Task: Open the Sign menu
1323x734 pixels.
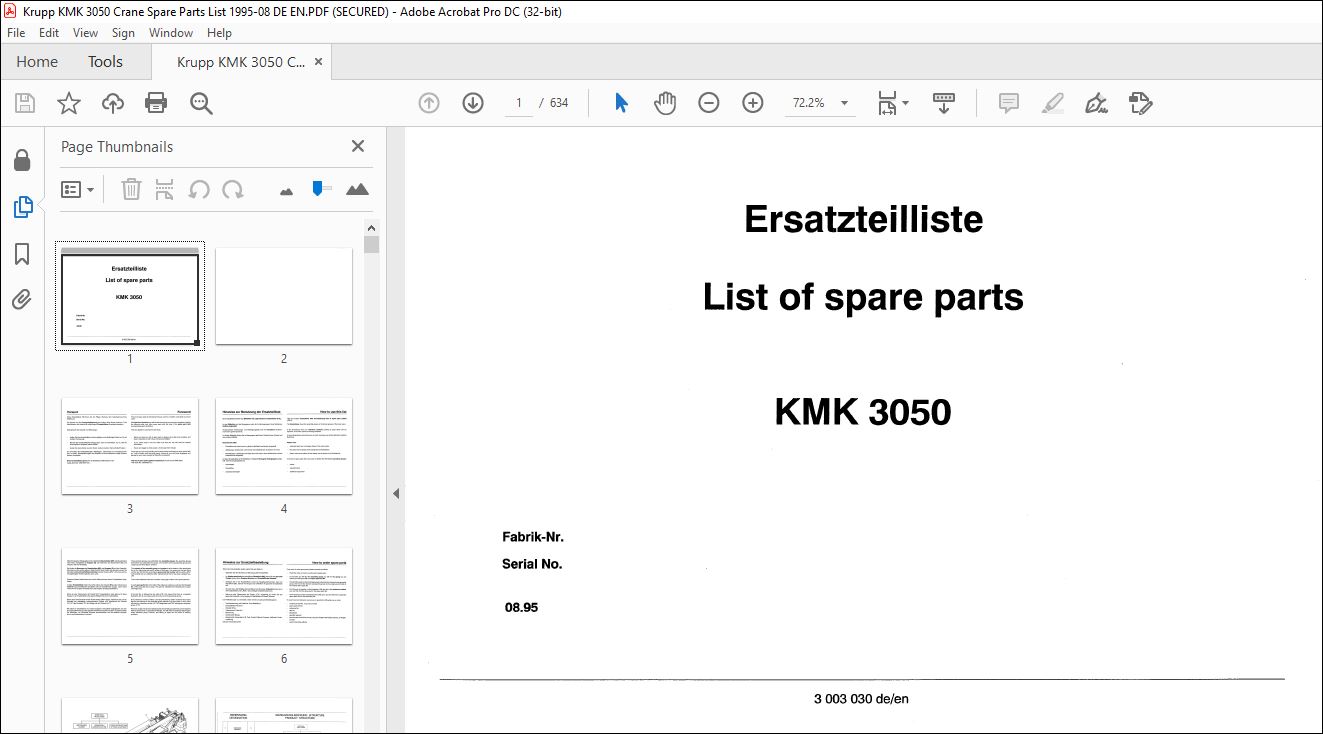Action: 123,33
